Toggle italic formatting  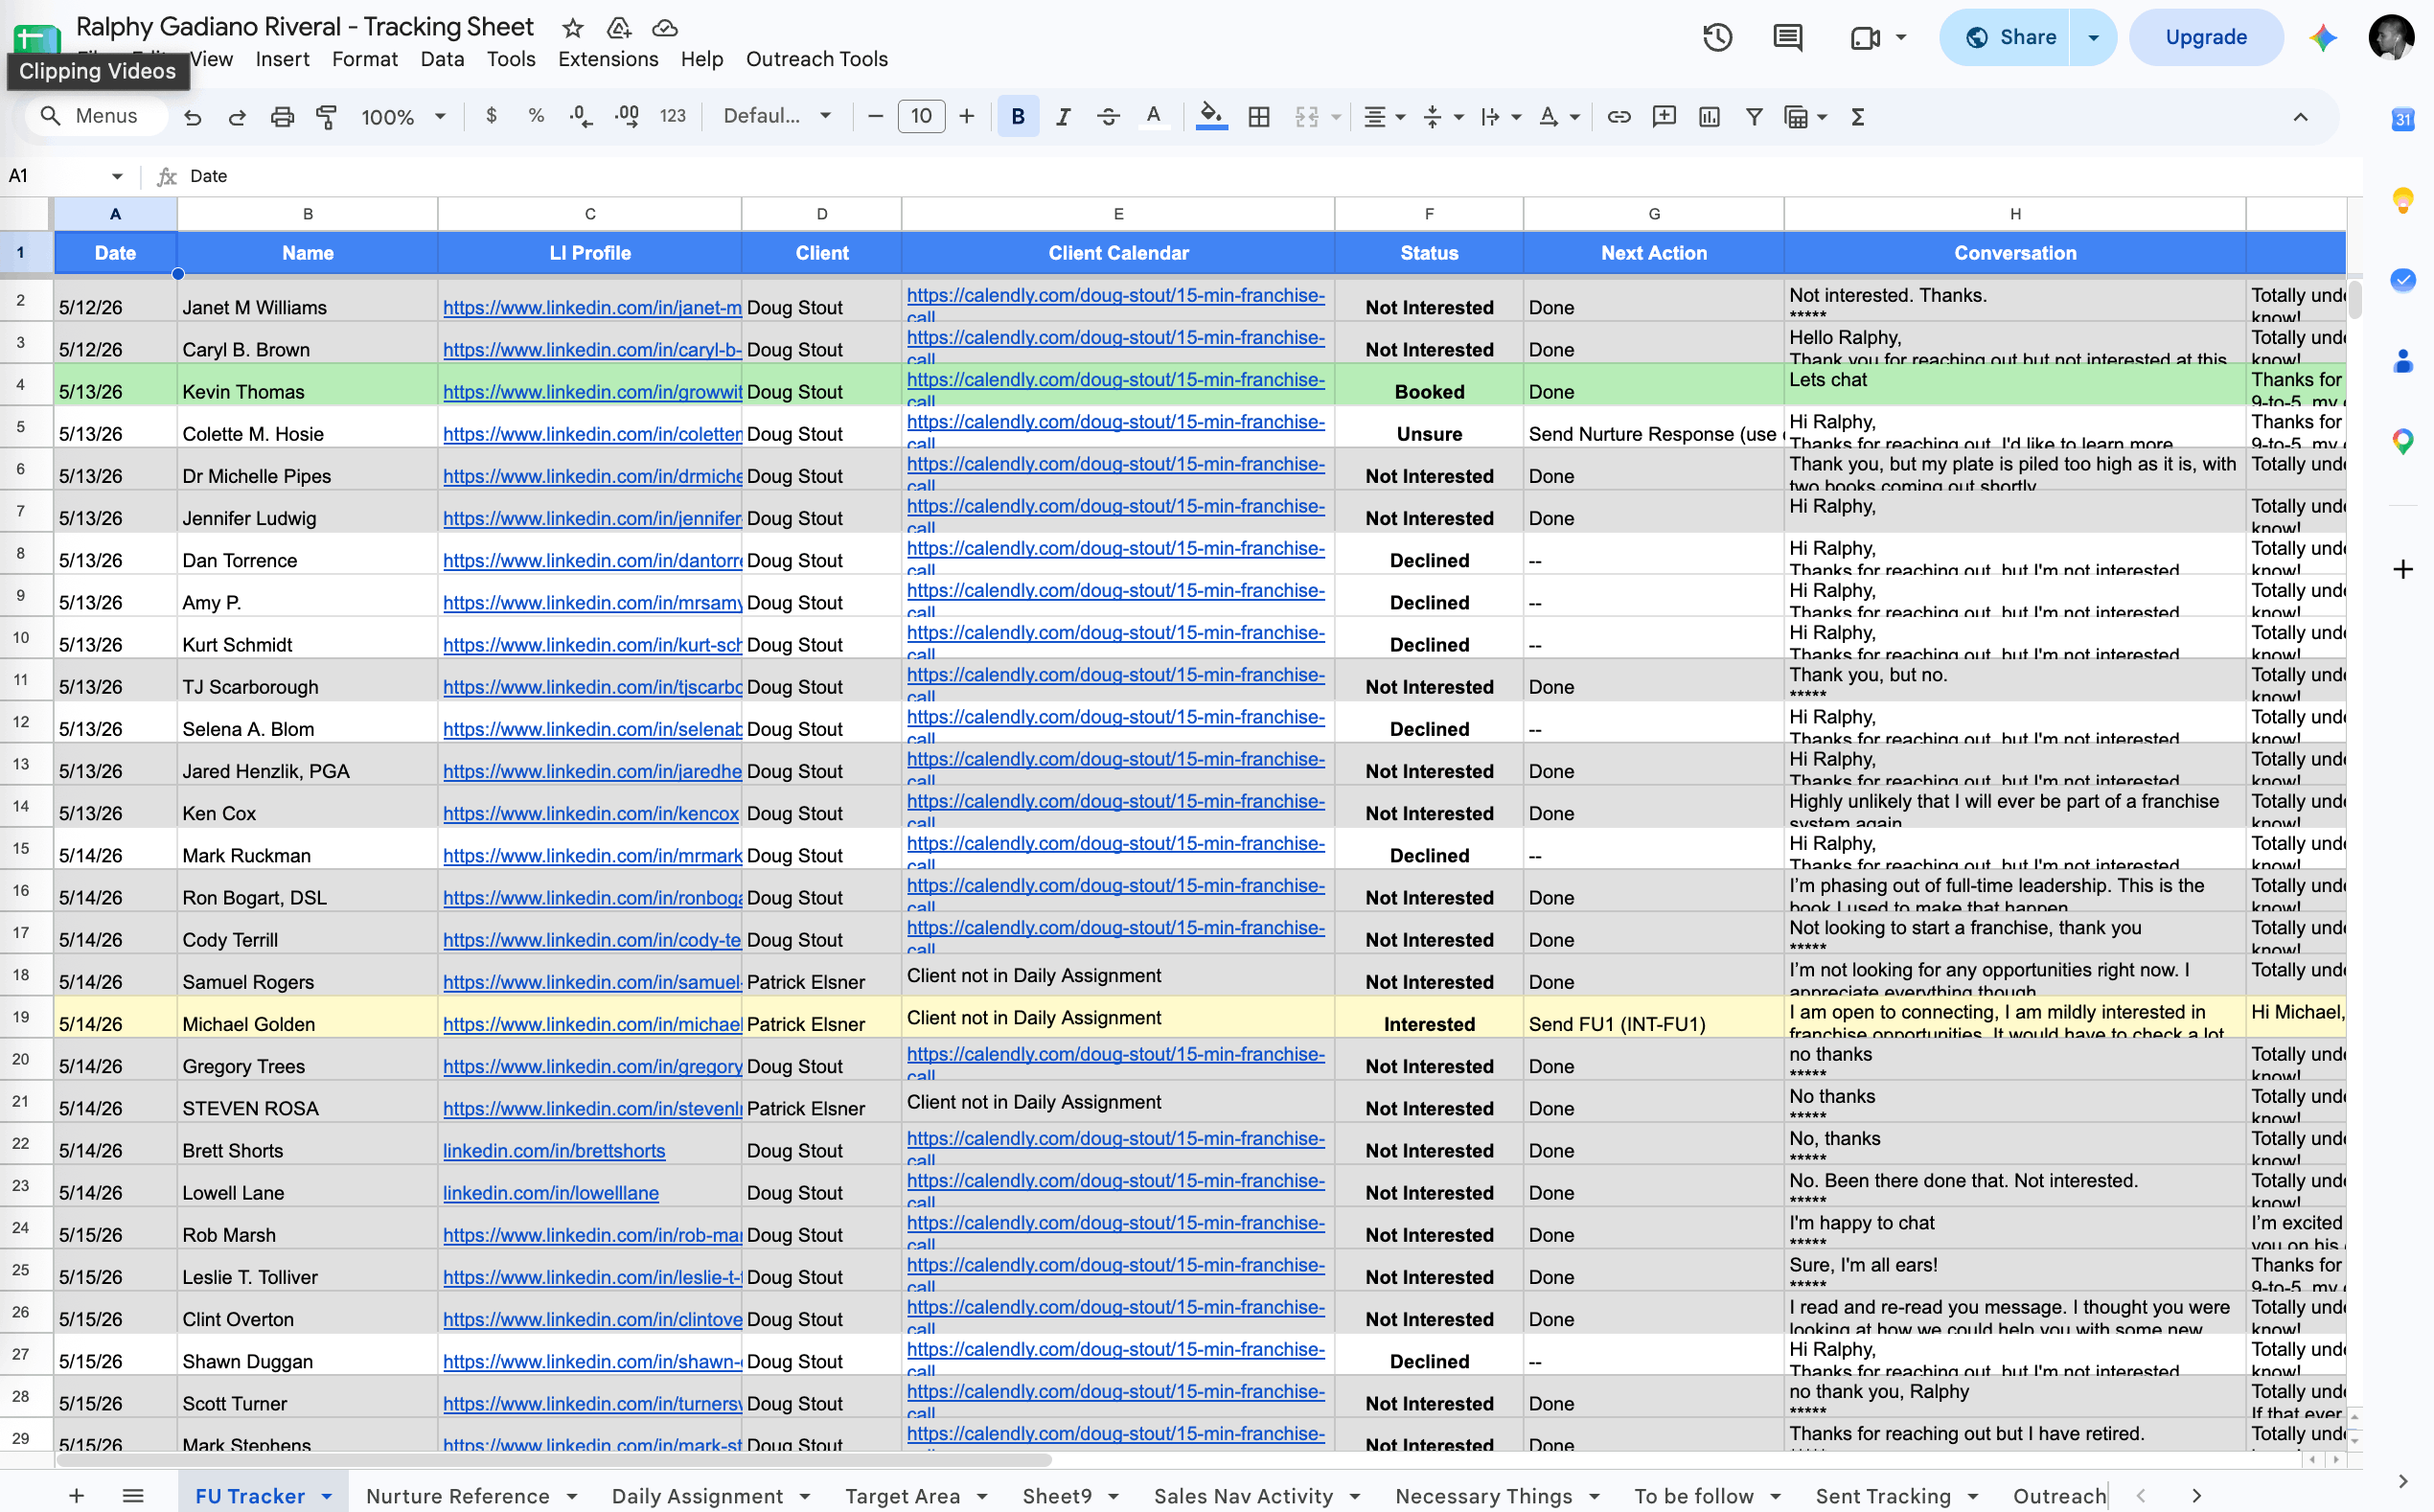1063,117
